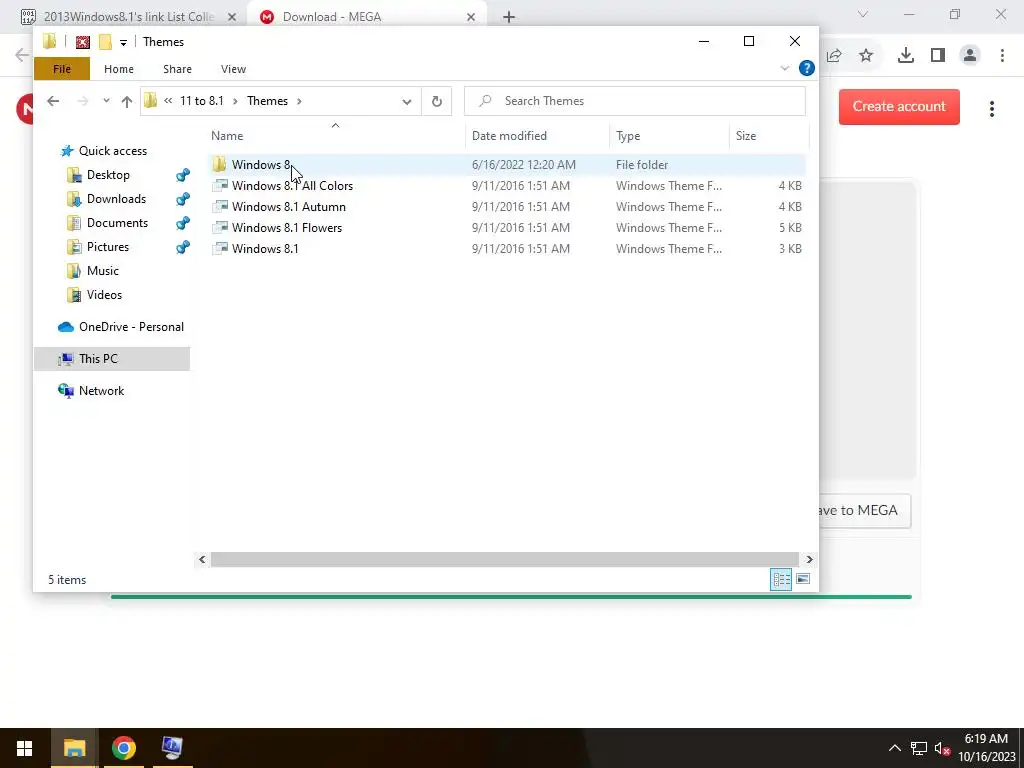Click in Search Themes field

(x=635, y=101)
